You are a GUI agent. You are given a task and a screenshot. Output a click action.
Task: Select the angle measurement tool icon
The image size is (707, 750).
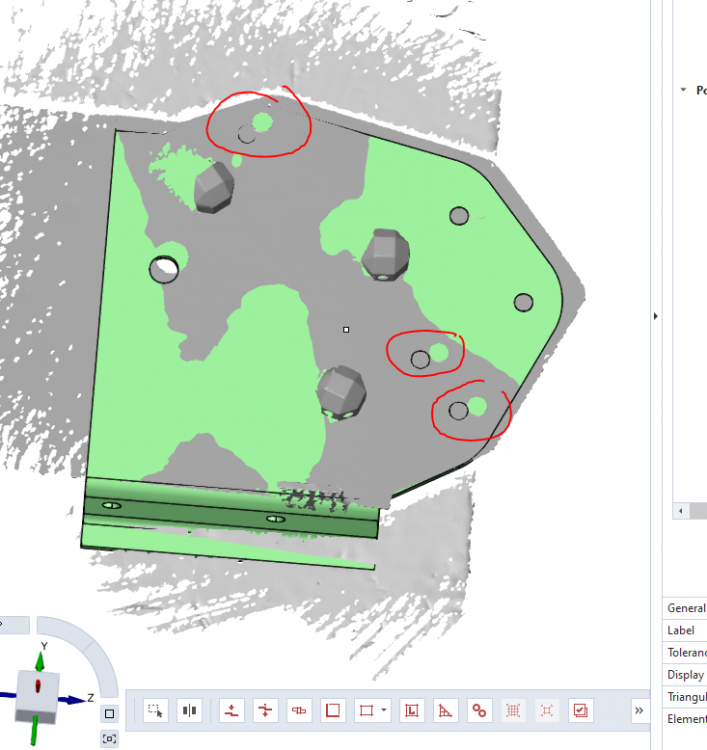446,711
